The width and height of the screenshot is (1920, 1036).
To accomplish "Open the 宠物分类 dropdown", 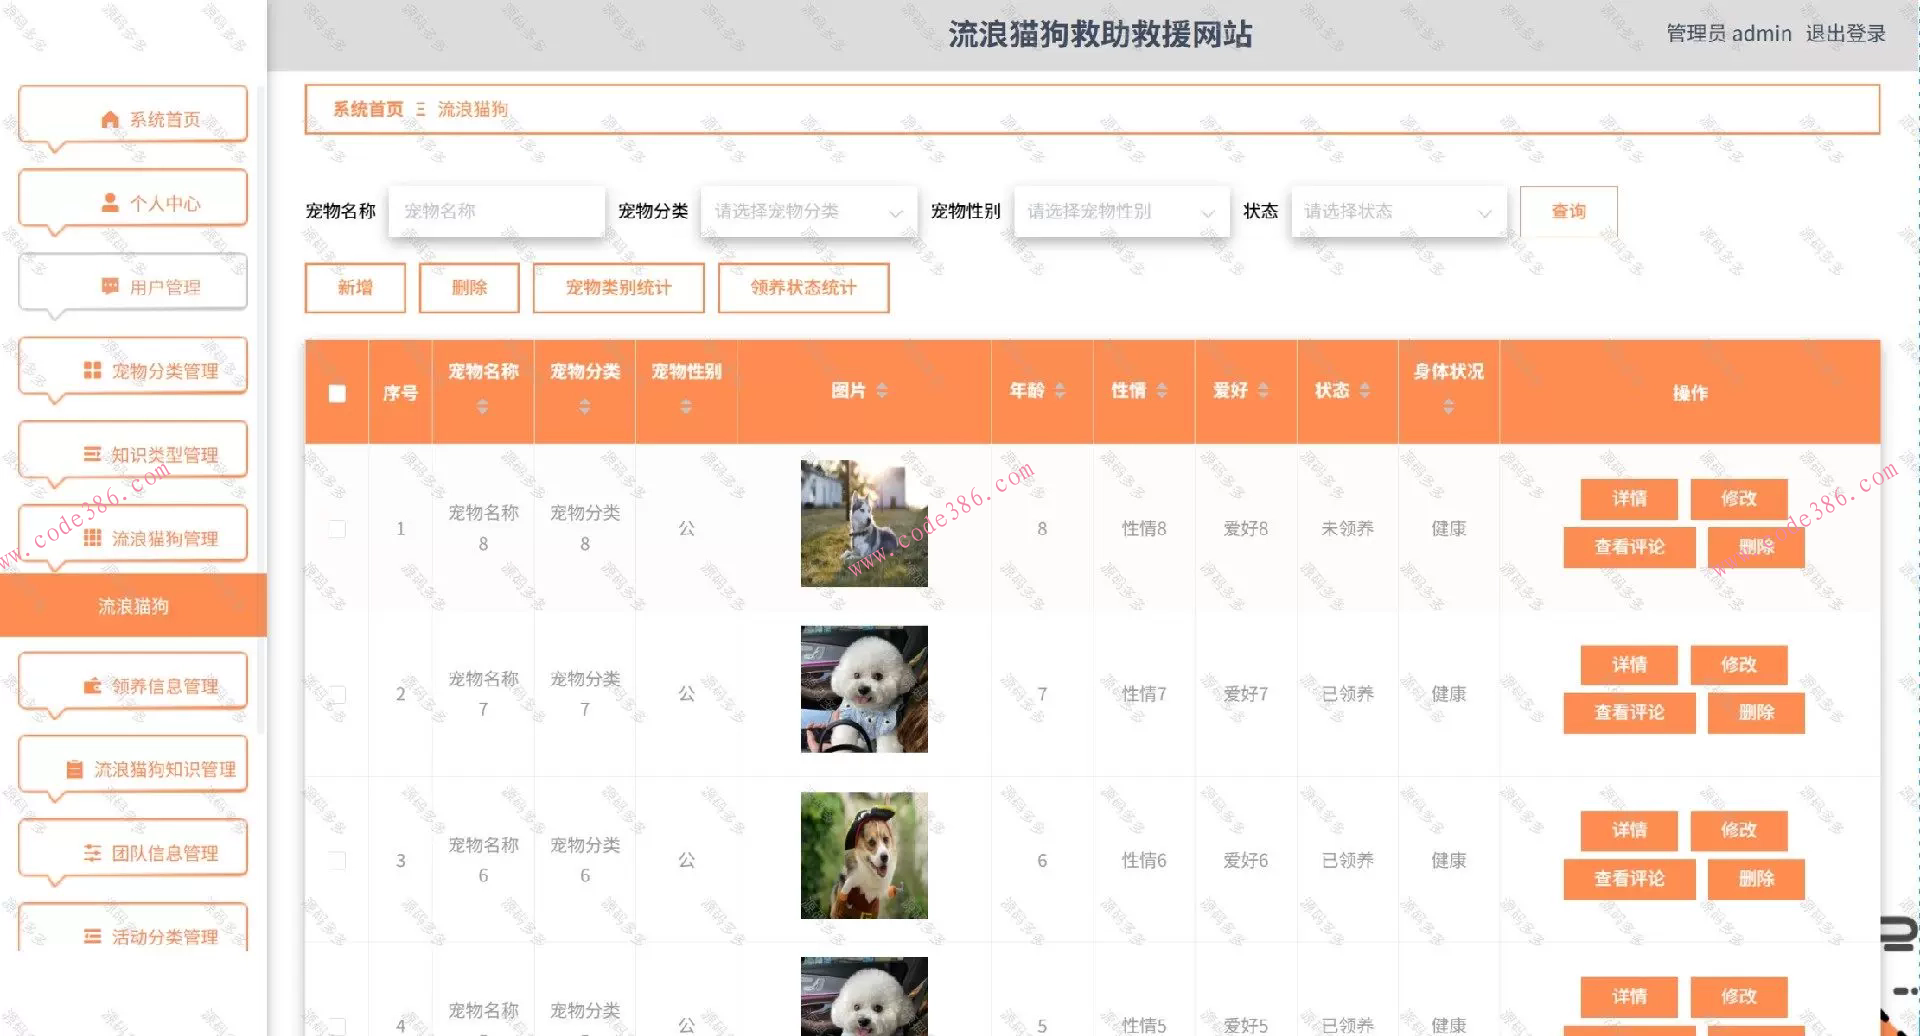I will click(808, 211).
